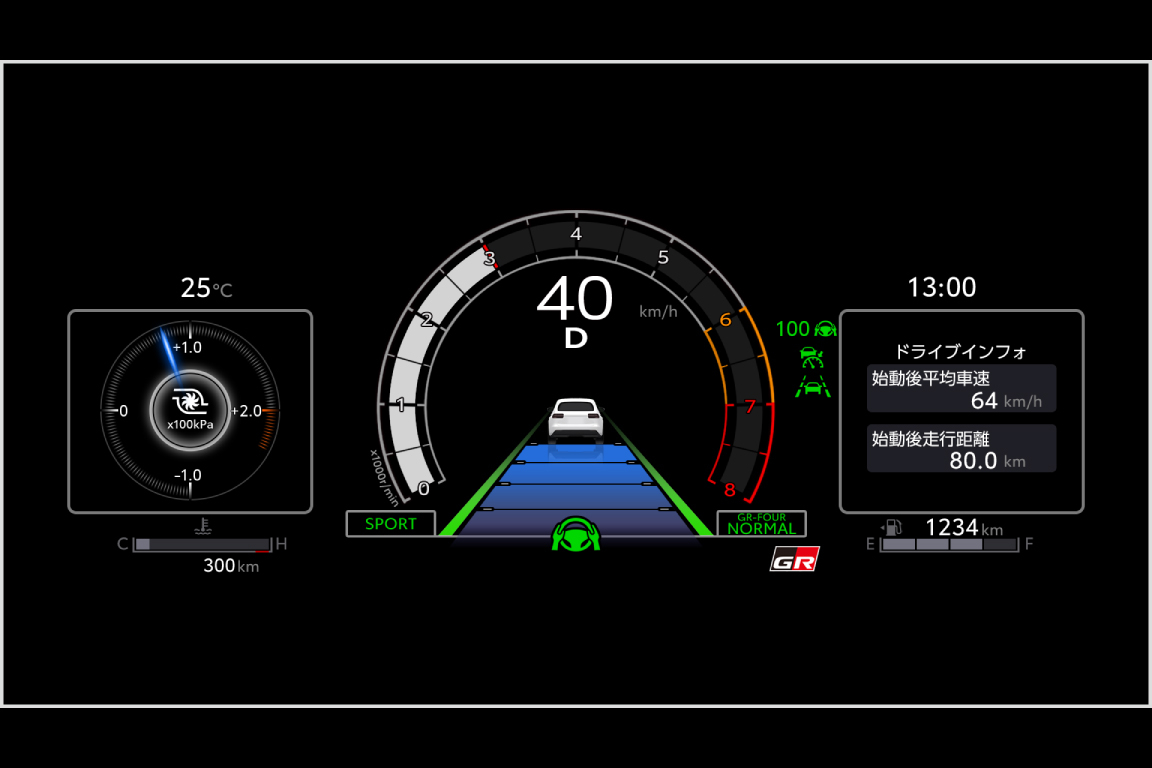
Task: Toggle the SPORT drive mode indicator
Action: point(390,524)
